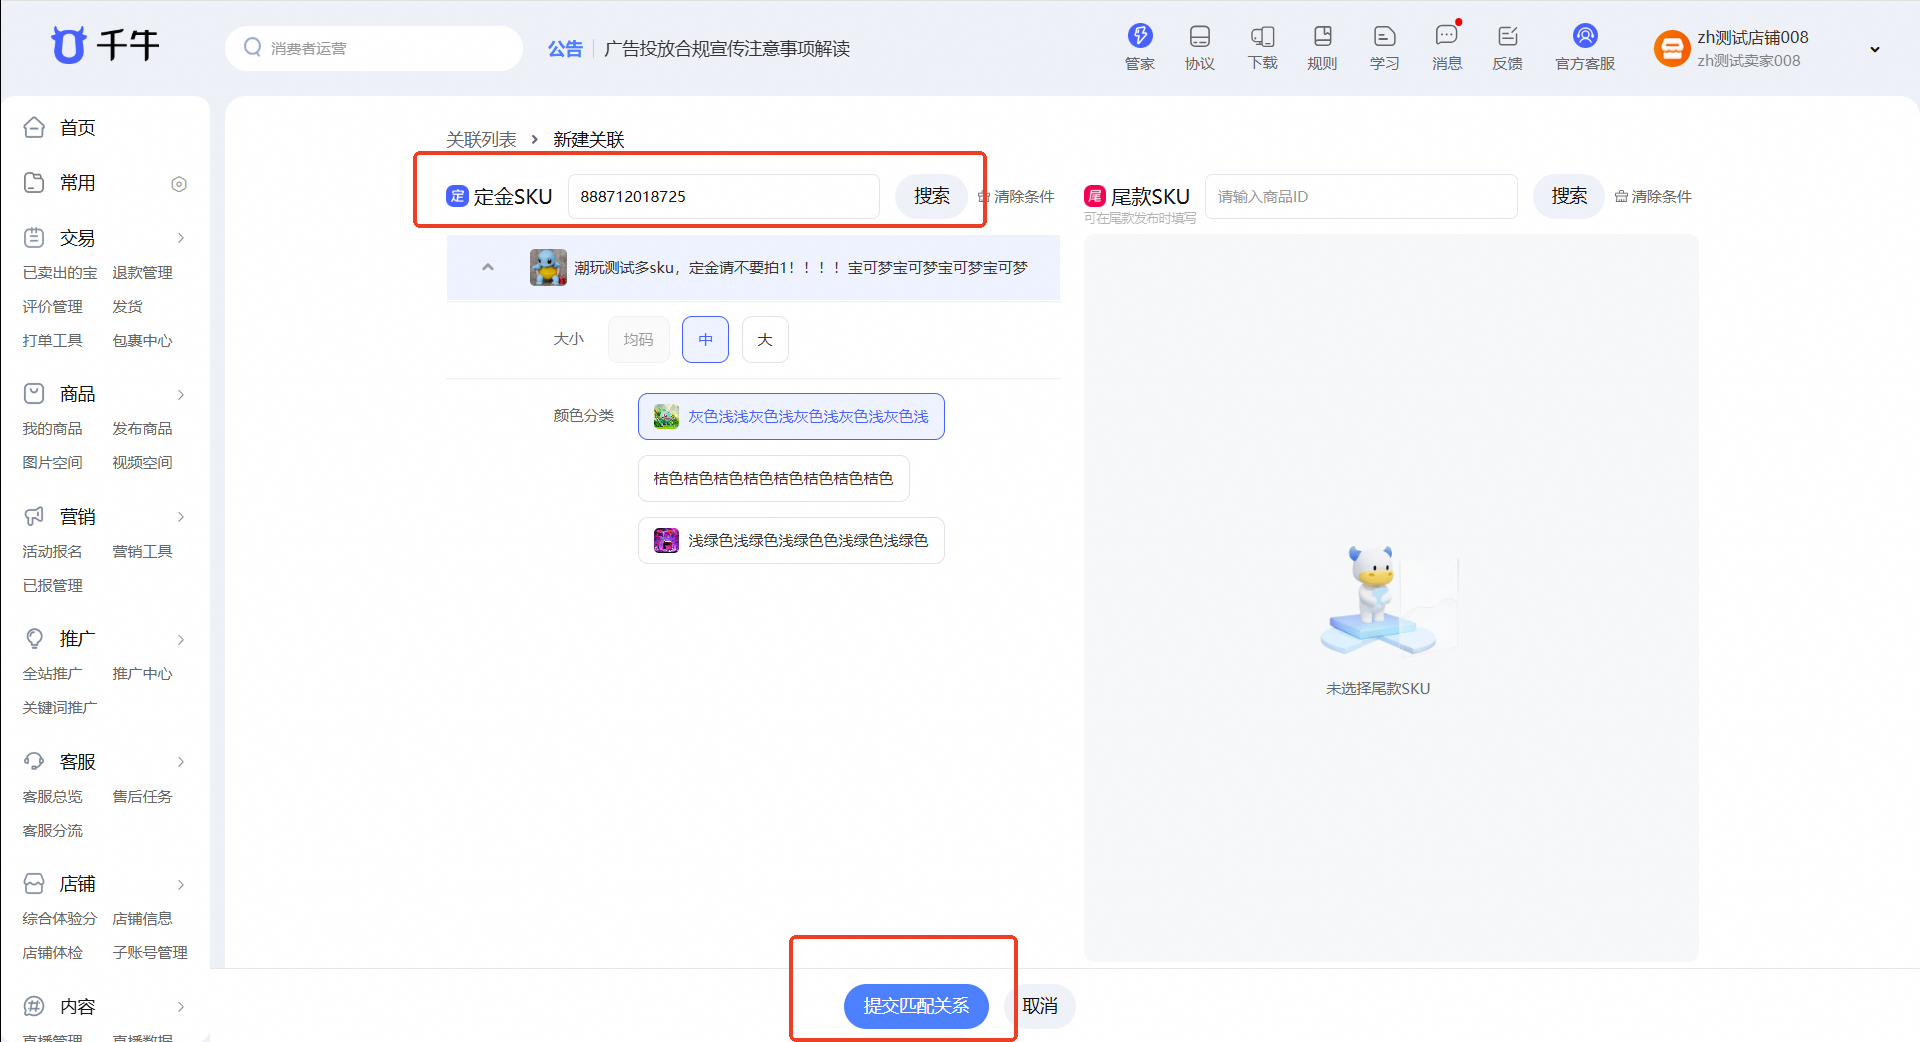The image size is (1920, 1042).
Task: Expand the 交易 sidebar section
Action: coord(181,238)
